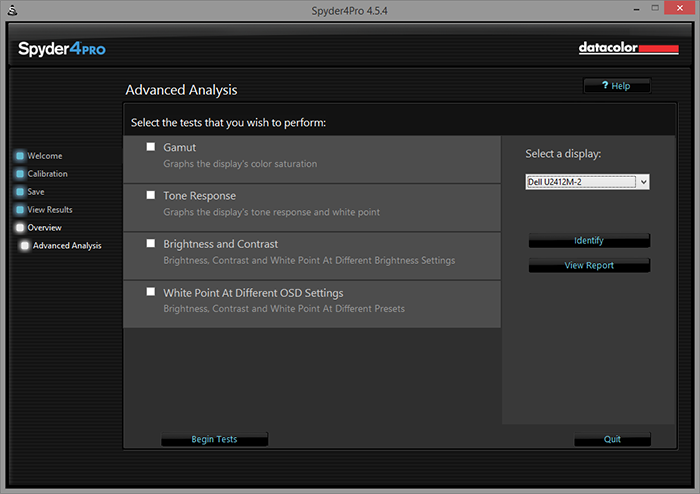Viewport: 700px width, 494px height.
Task: Click the datacolor logo
Action: 628,48
